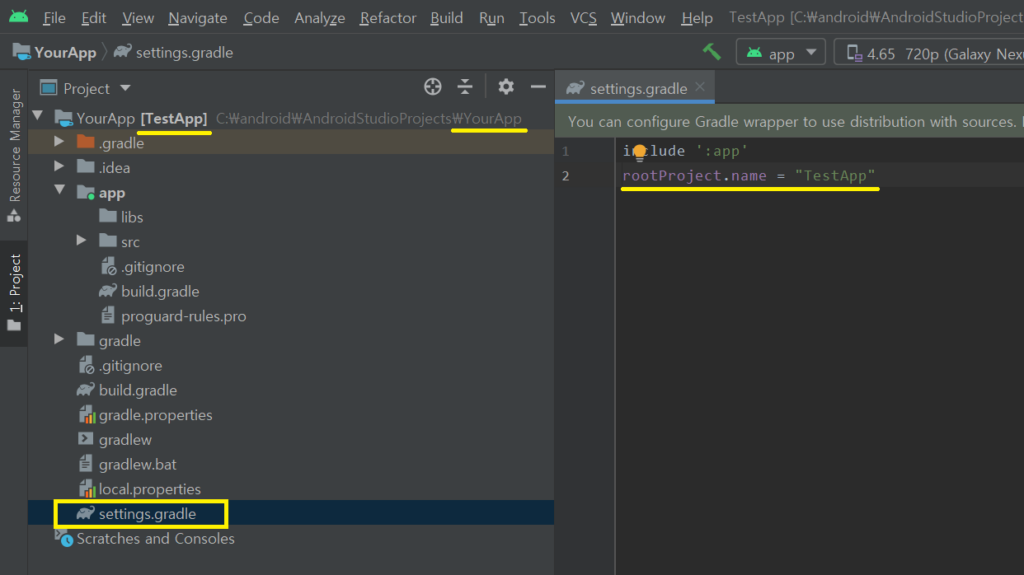Select the Galaxy Nexus device selector
The image size is (1024, 575).
tap(930, 53)
